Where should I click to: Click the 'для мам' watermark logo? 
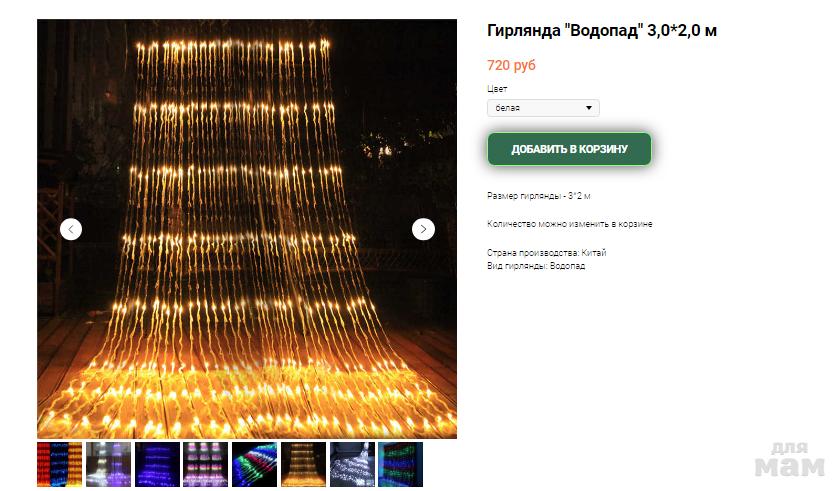coord(790,460)
